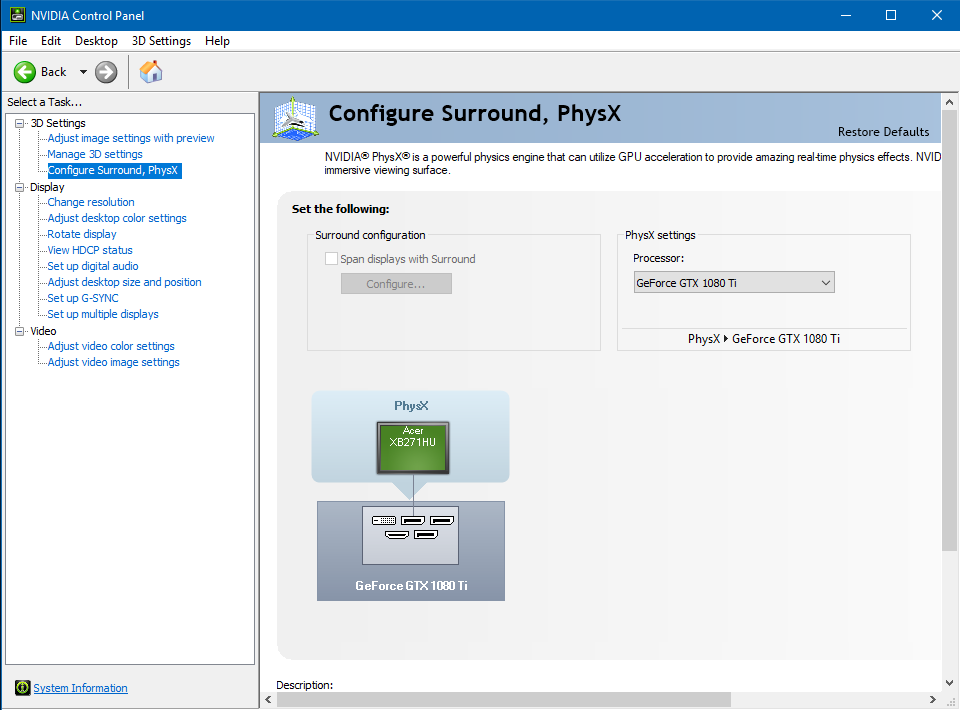
Task: Open the Back history dropdown arrow
Action: (x=83, y=72)
